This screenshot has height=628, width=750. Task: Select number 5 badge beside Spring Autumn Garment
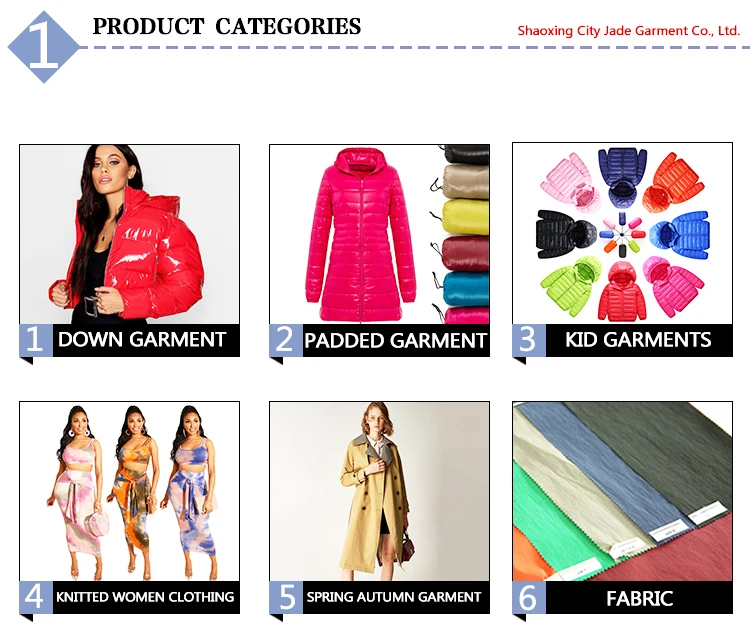(286, 597)
